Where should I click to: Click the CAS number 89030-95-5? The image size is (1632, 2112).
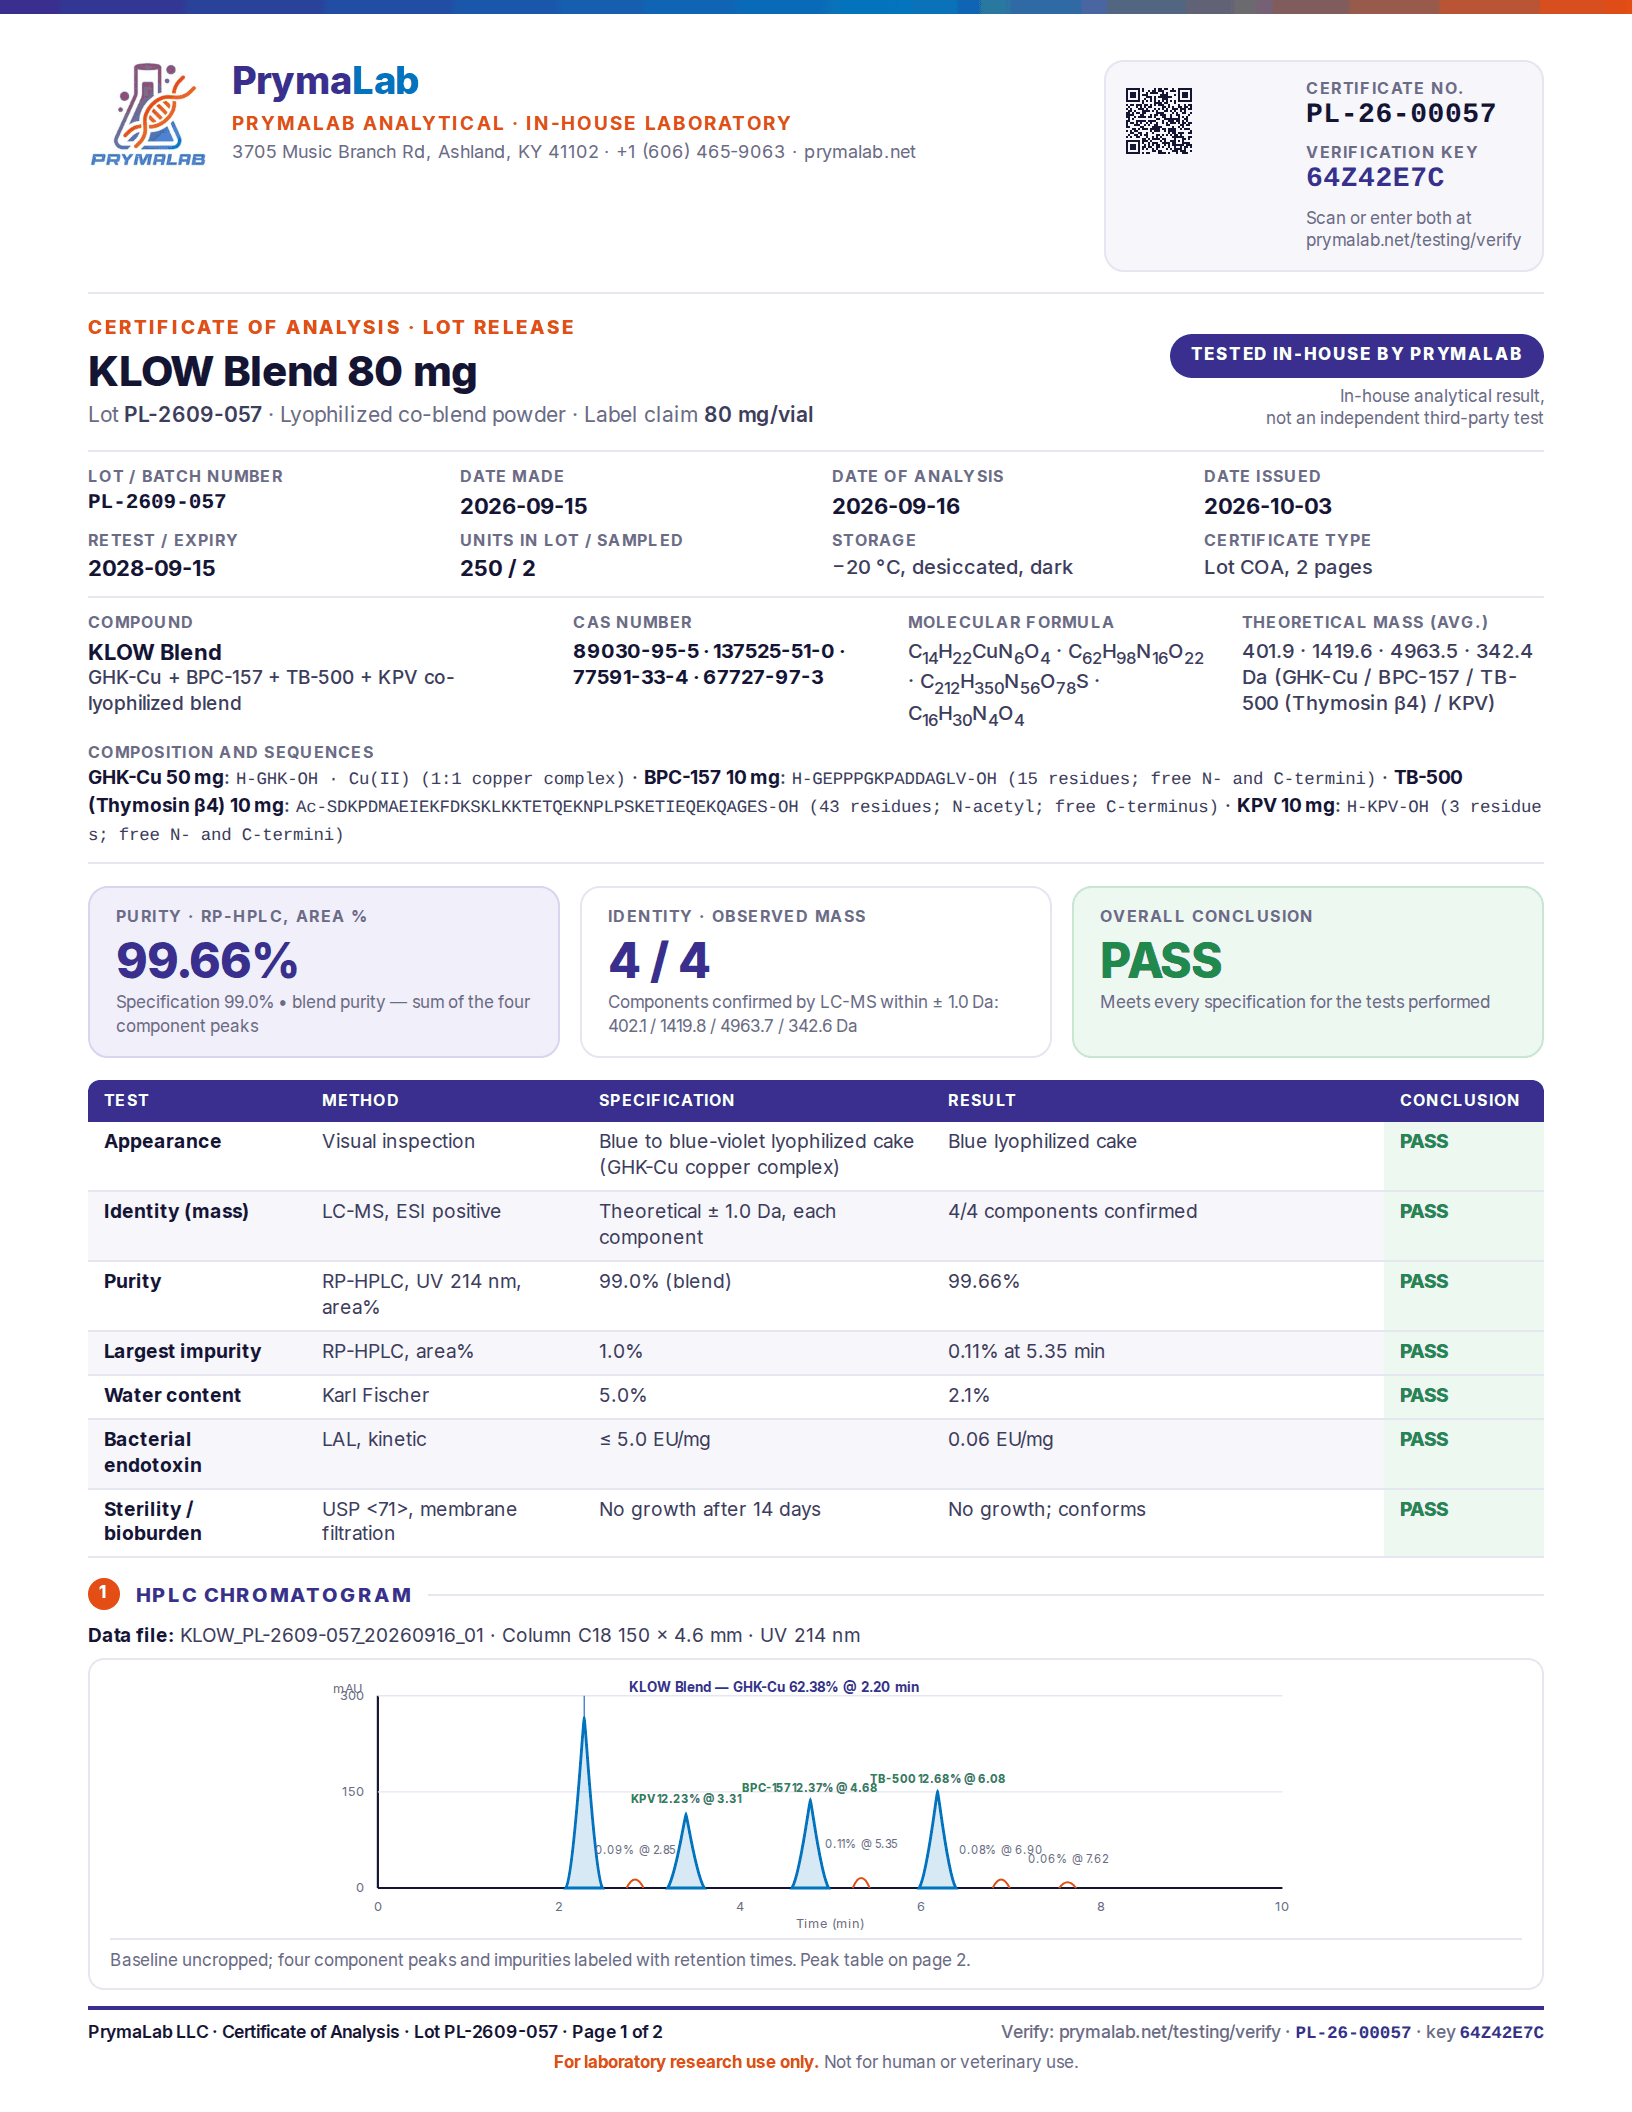click(636, 651)
